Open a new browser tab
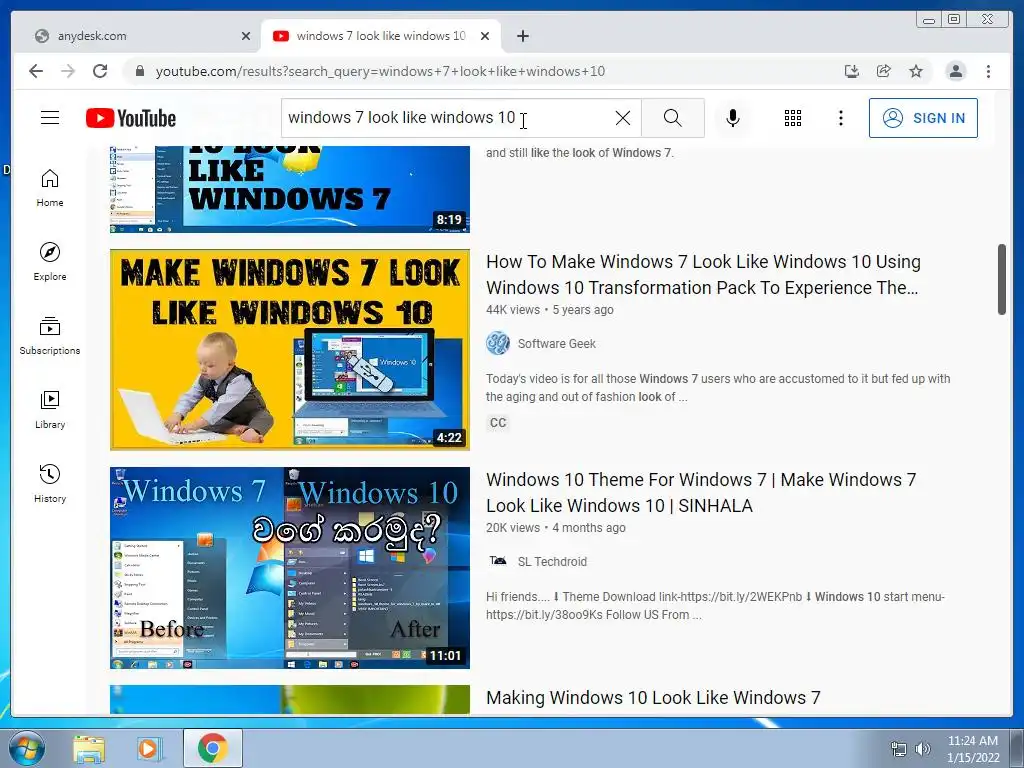Screen dimensions: 1024x768 [522, 36]
